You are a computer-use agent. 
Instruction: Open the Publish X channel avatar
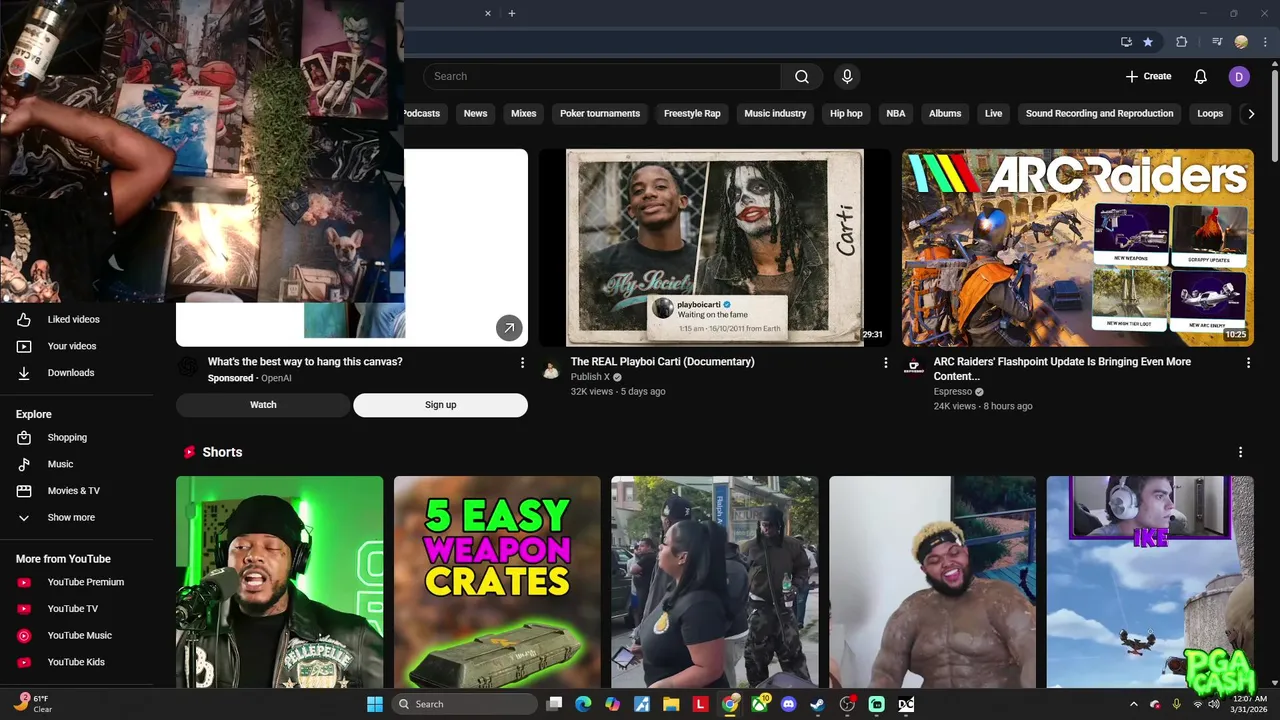point(551,370)
